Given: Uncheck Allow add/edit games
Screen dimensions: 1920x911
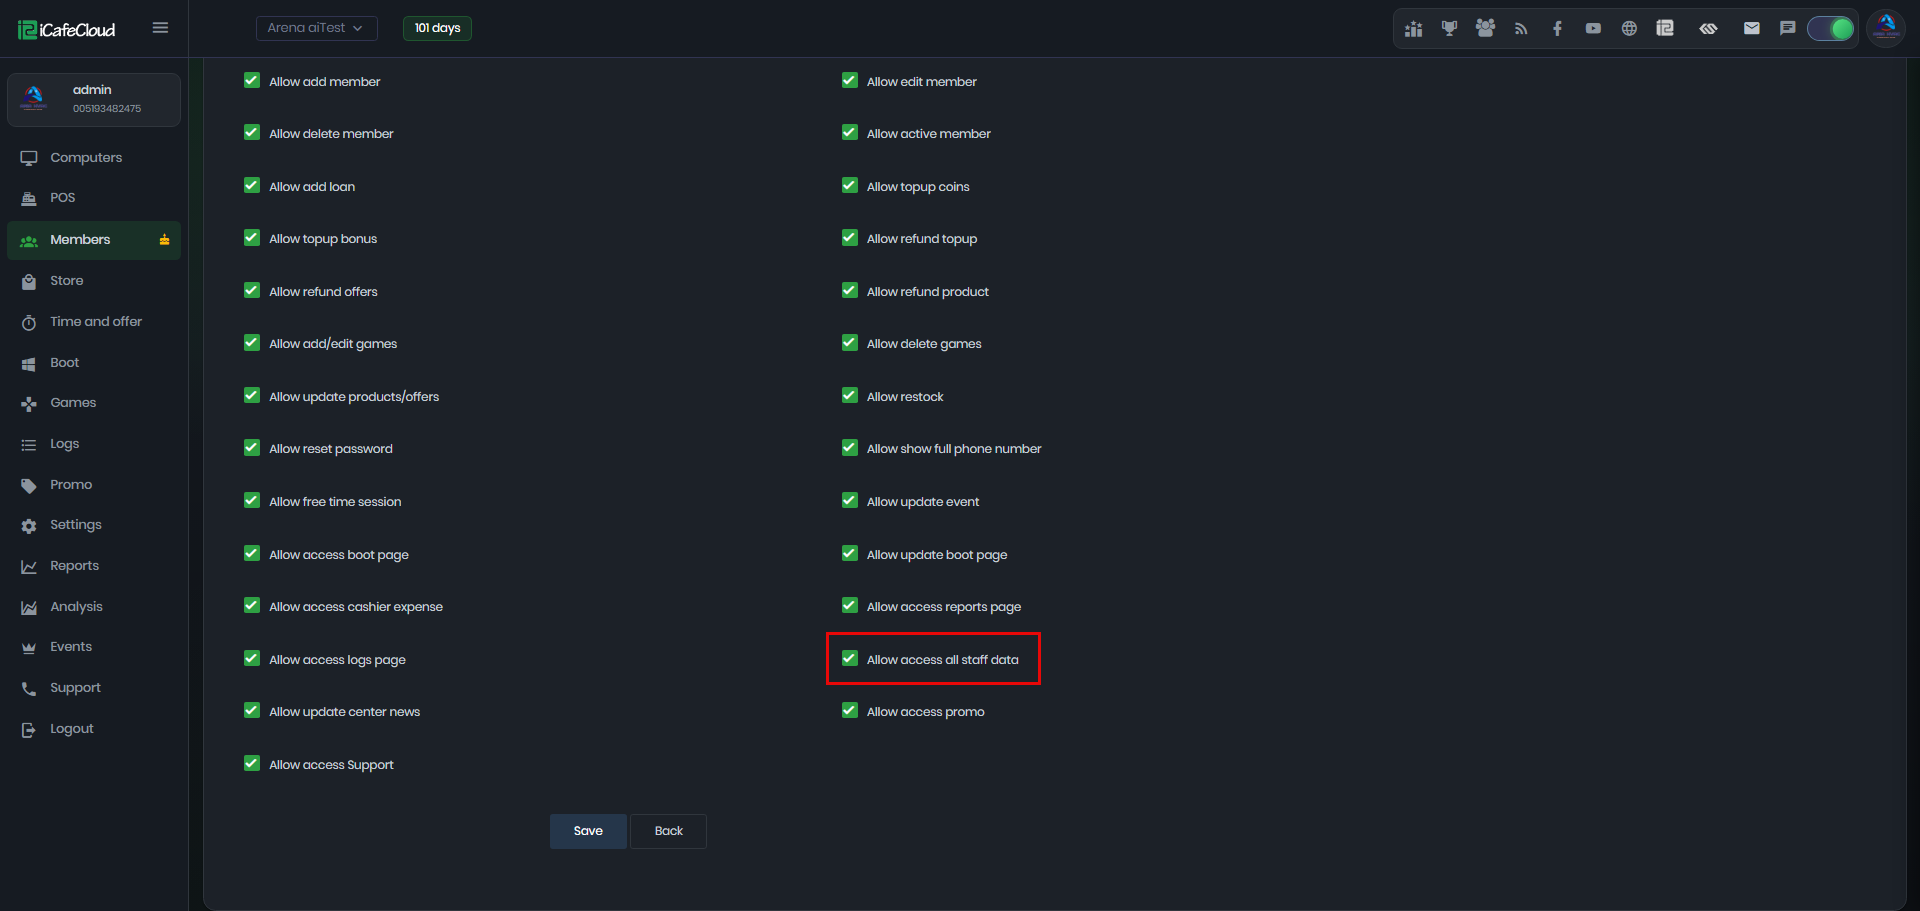Looking at the screenshot, I should (252, 343).
